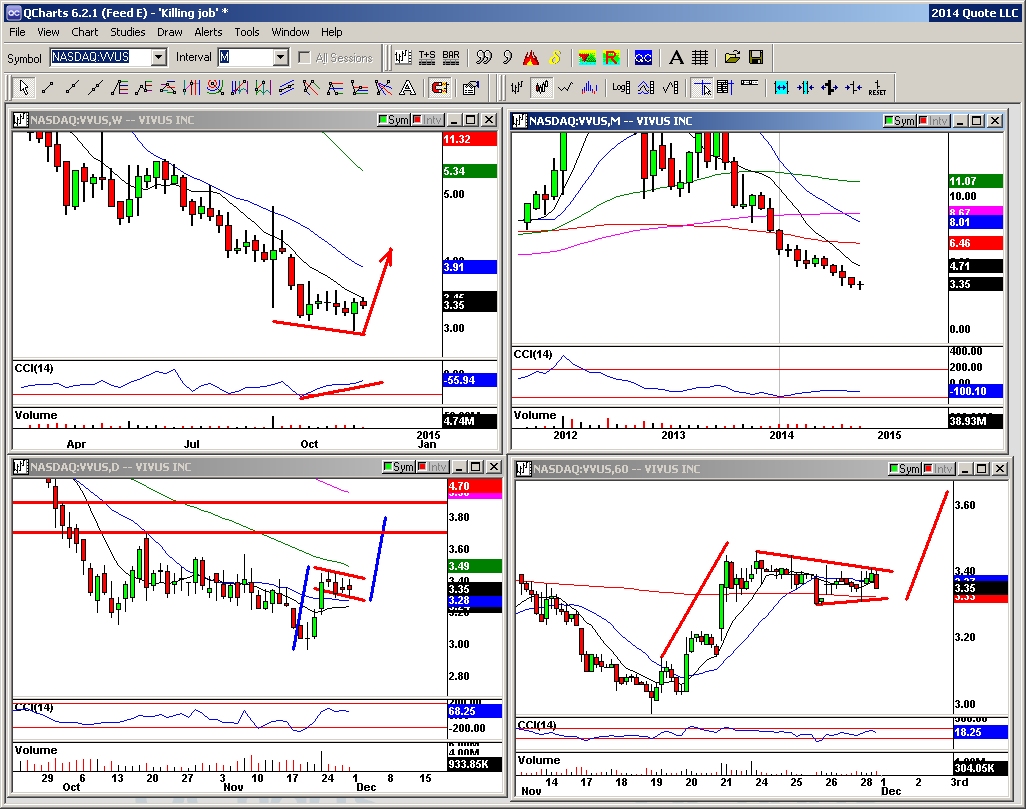Toggle Sym link in daily chart window

point(399,467)
